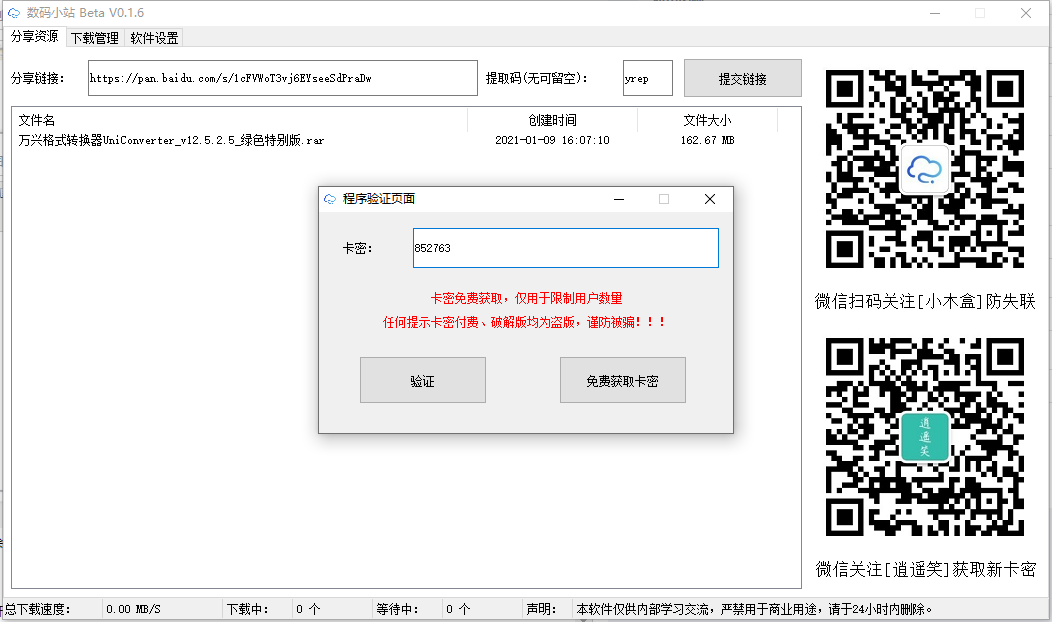1052x622 pixels.
Task: Click the 创建时间 column header
Action: click(x=552, y=120)
